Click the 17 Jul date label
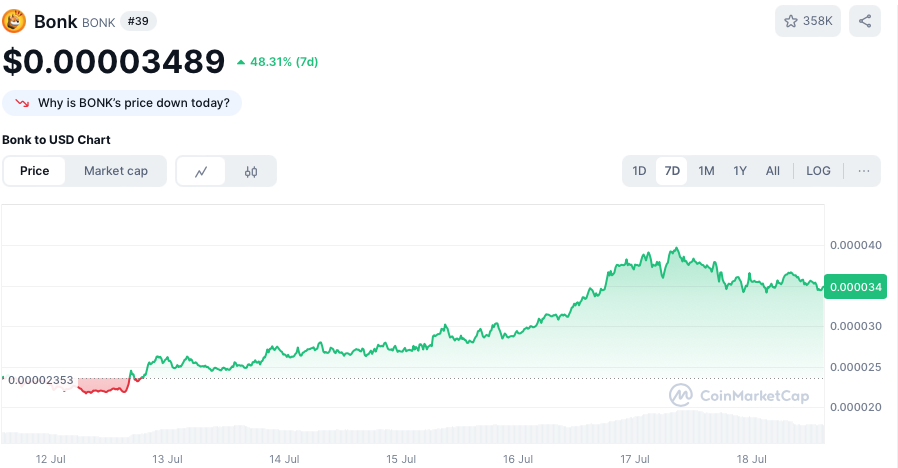Screen dimensions: 898x468 click(635, 459)
